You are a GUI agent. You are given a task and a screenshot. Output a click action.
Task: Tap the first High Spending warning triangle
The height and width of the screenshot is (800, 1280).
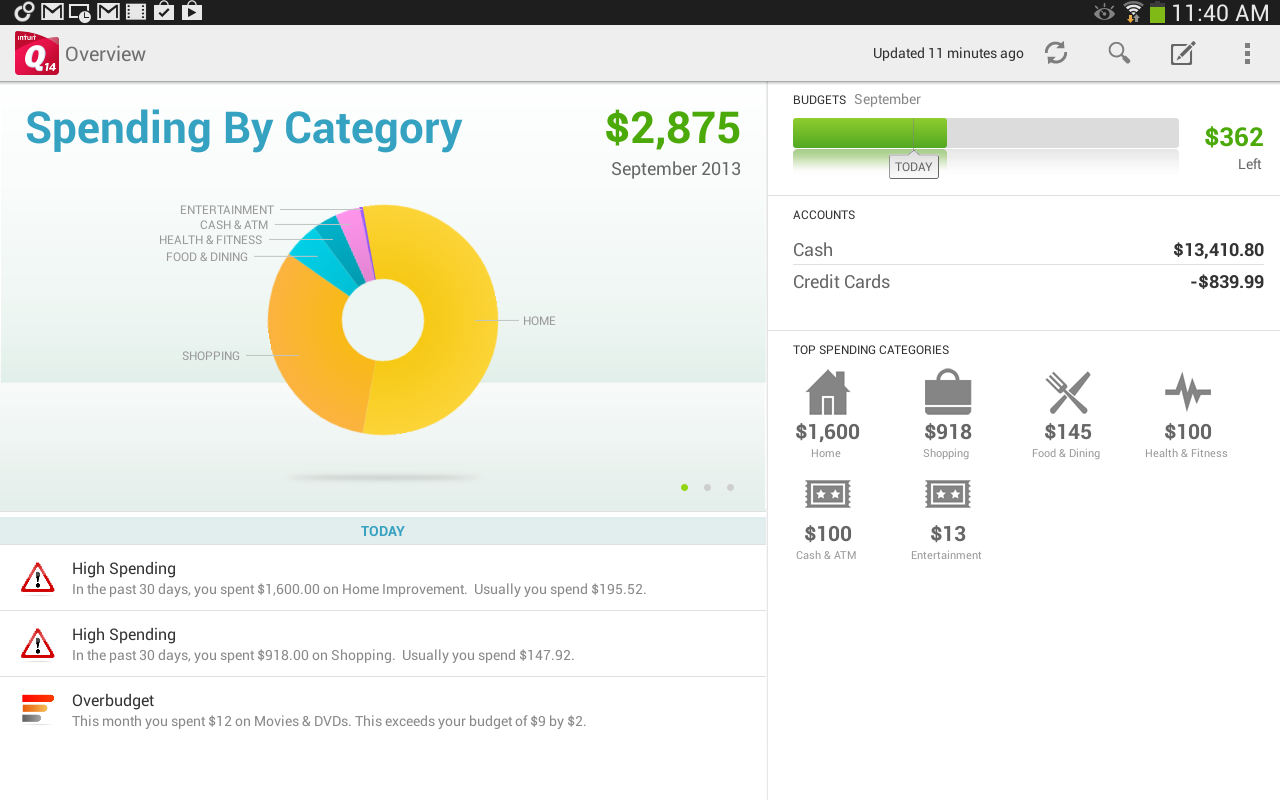[x=37, y=577]
